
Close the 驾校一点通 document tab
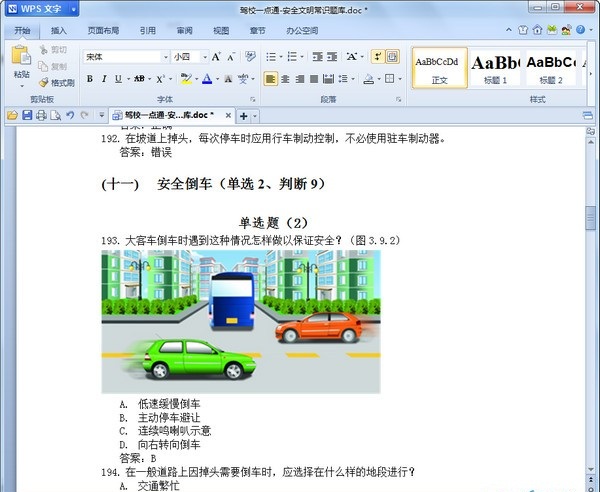coord(228,115)
